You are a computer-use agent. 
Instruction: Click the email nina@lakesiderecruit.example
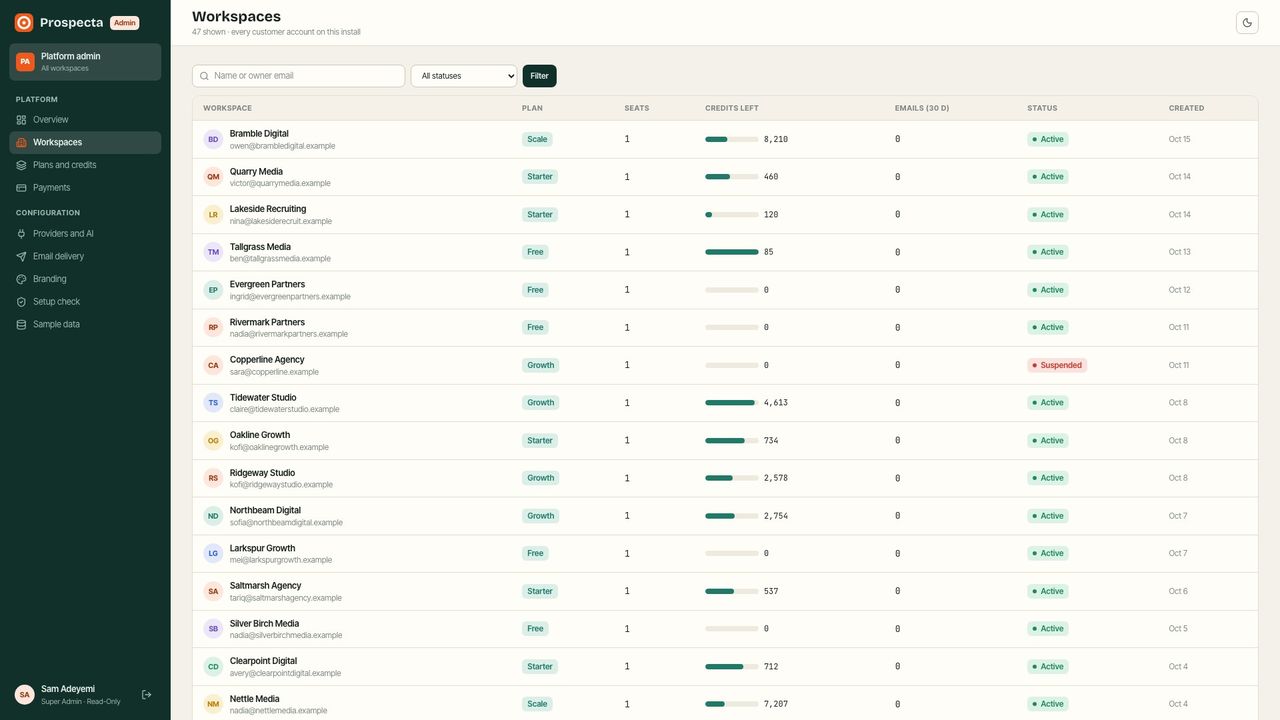(x=281, y=221)
